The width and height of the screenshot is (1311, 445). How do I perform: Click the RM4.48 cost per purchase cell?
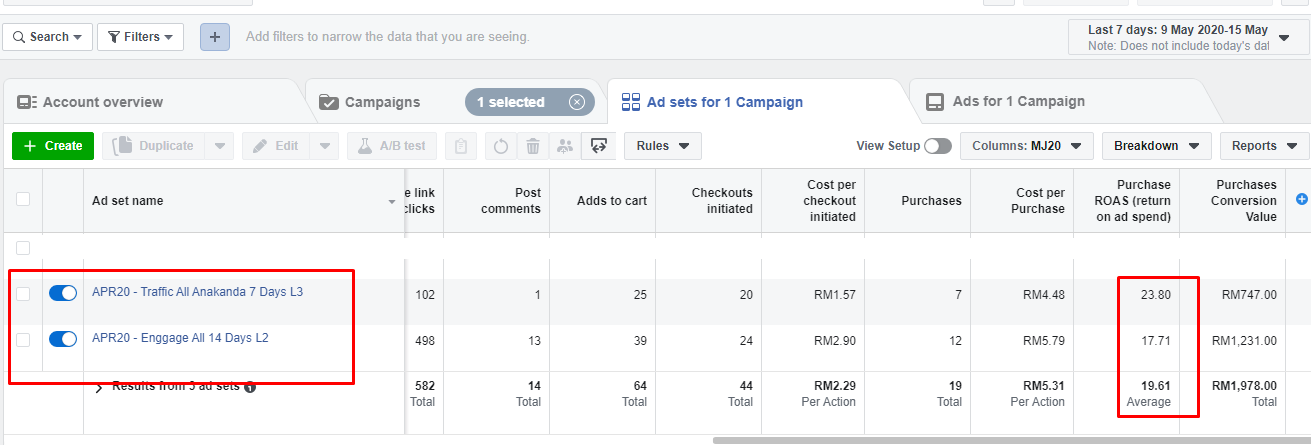[x=1044, y=295]
